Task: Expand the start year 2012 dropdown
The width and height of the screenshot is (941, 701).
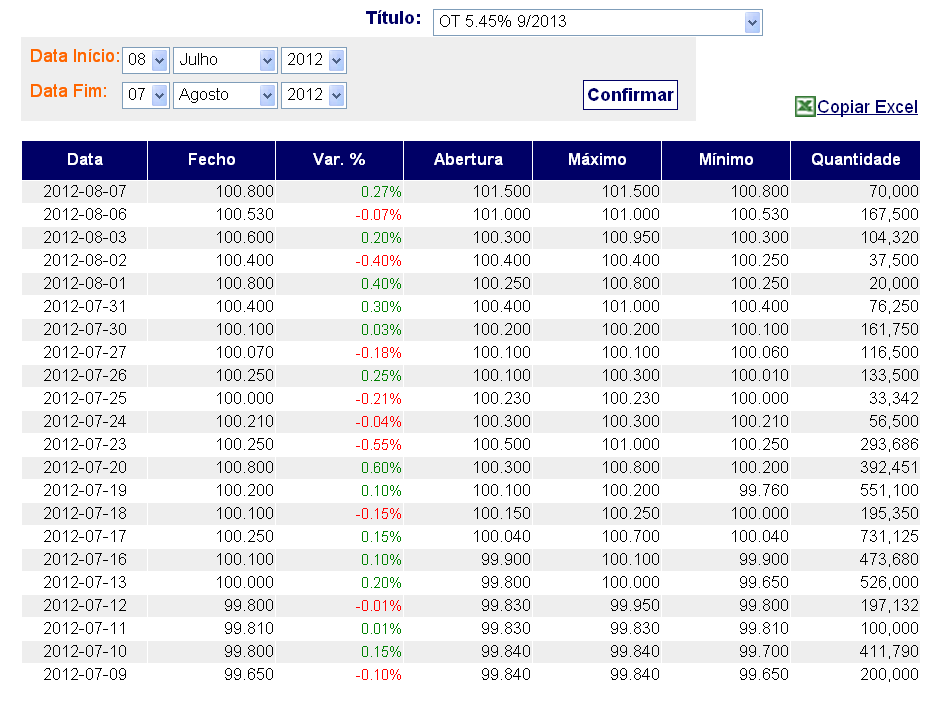Action: tap(314, 60)
